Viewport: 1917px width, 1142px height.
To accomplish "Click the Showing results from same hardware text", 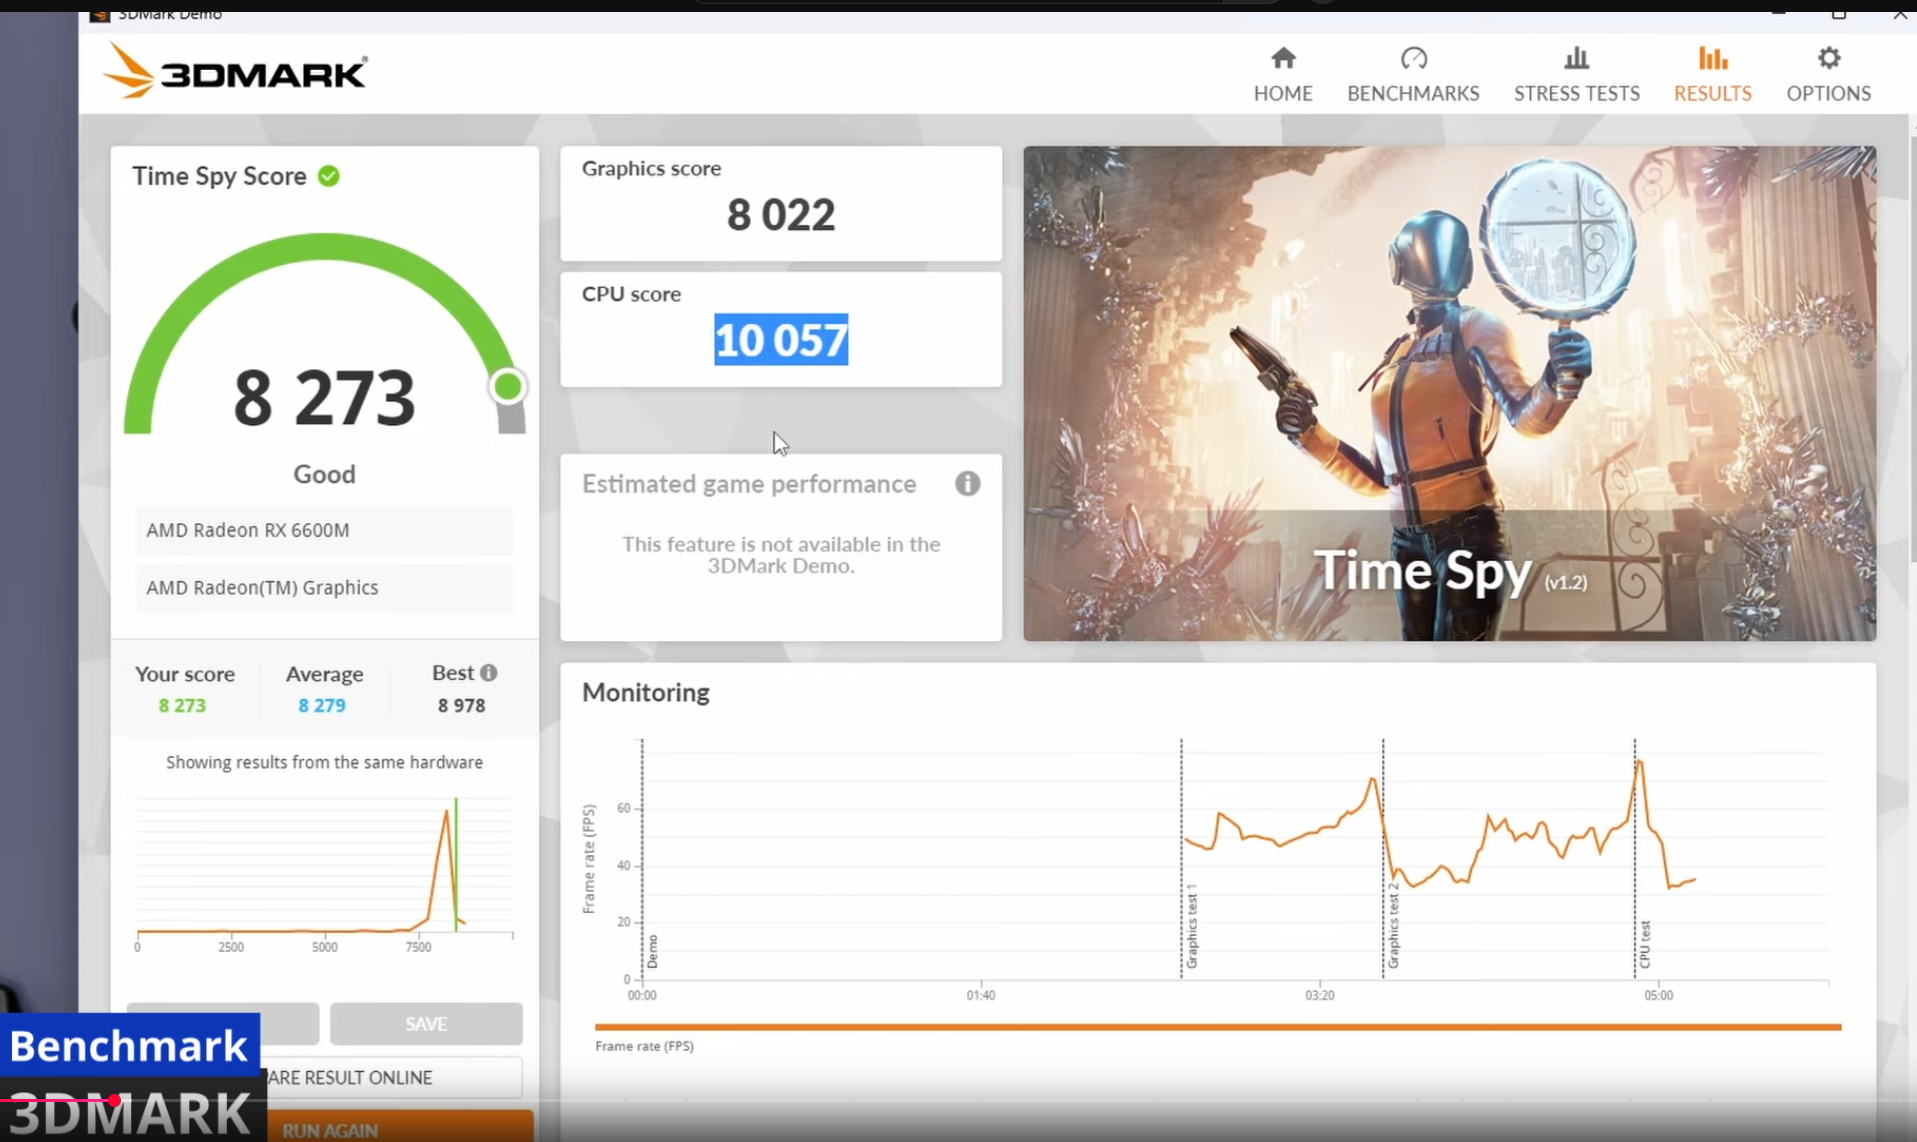I will tap(324, 762).
